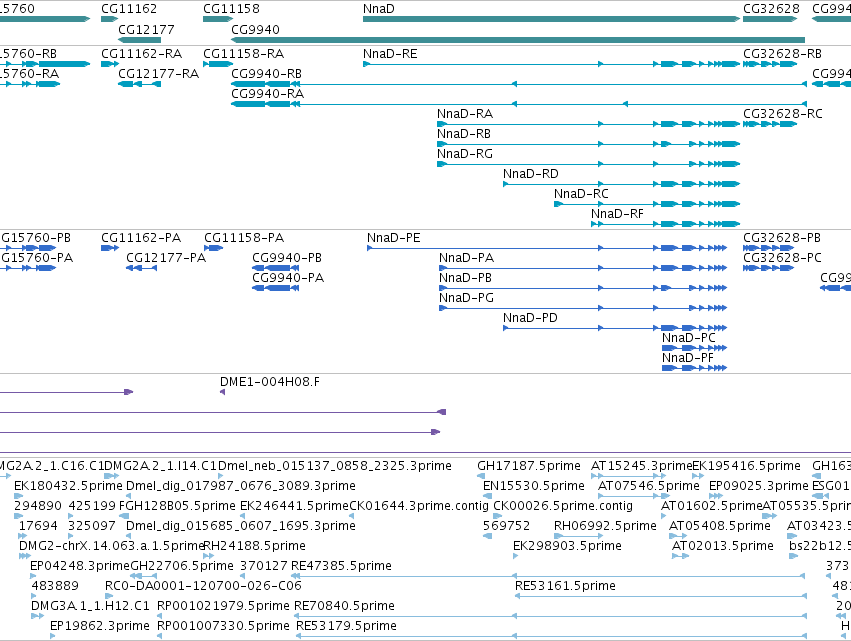Select transcript CG9940-RA
The height and width of the screenshot is (641, 851).
pyautogui.click(x=519, y=104)
